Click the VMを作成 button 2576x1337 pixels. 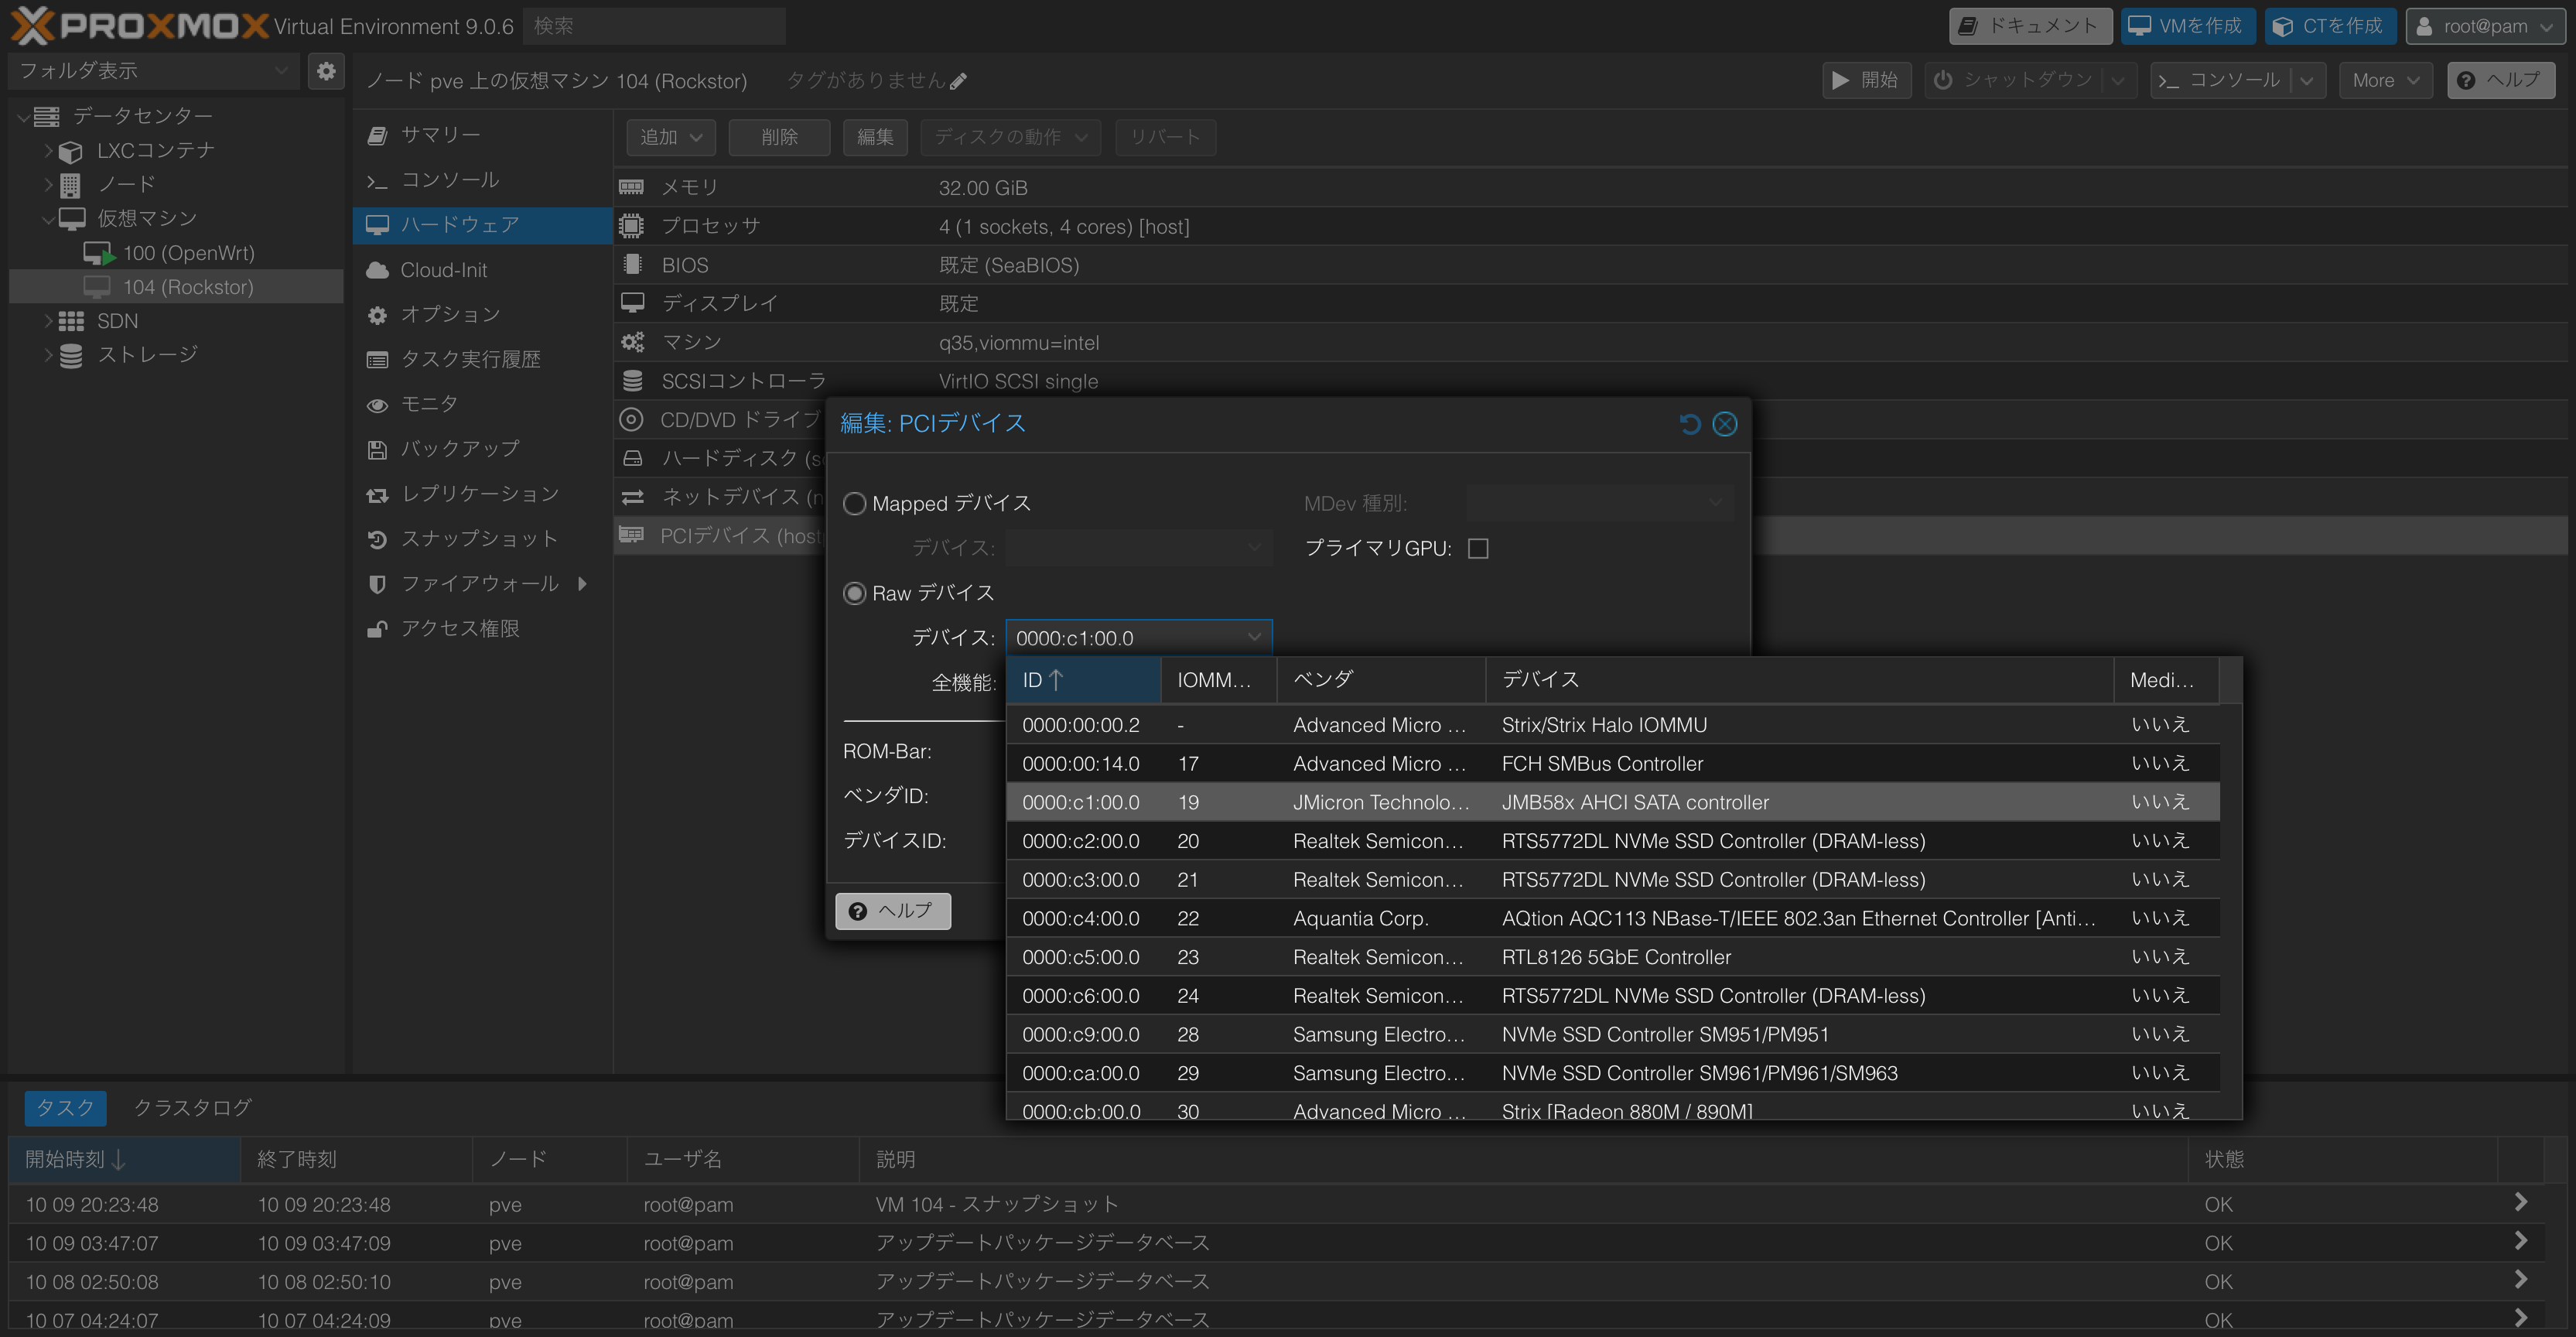pyautogui.click(x=2187, y=26)
